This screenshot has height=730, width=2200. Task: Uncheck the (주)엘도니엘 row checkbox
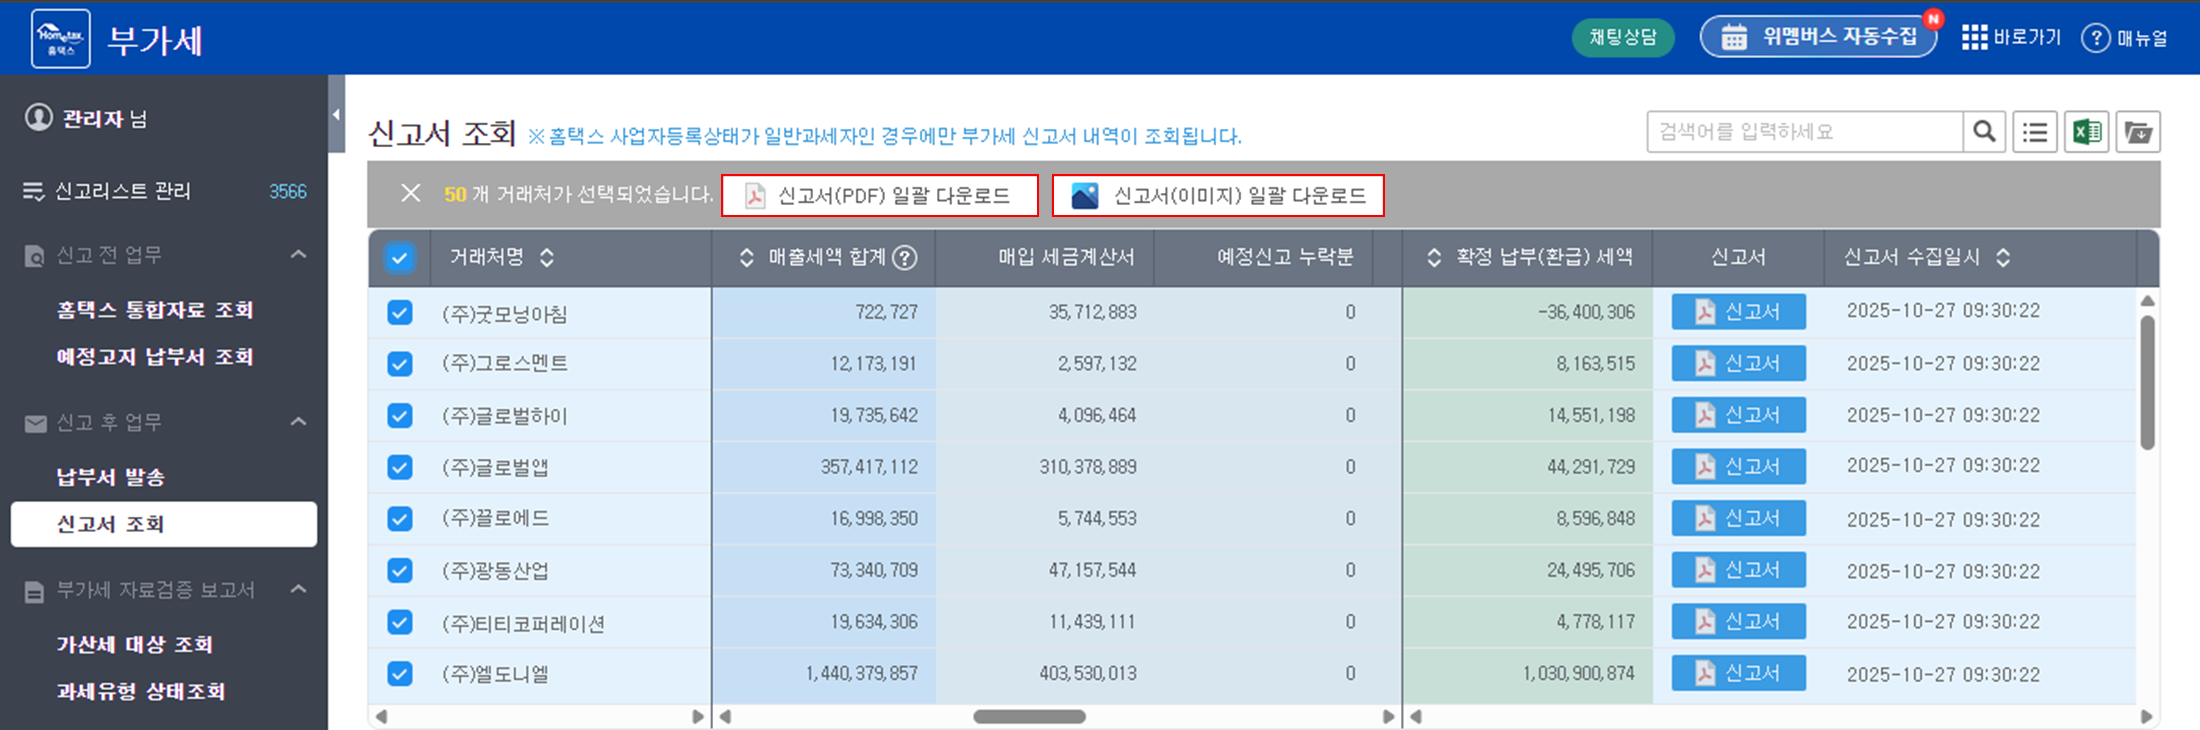point(400,674)
